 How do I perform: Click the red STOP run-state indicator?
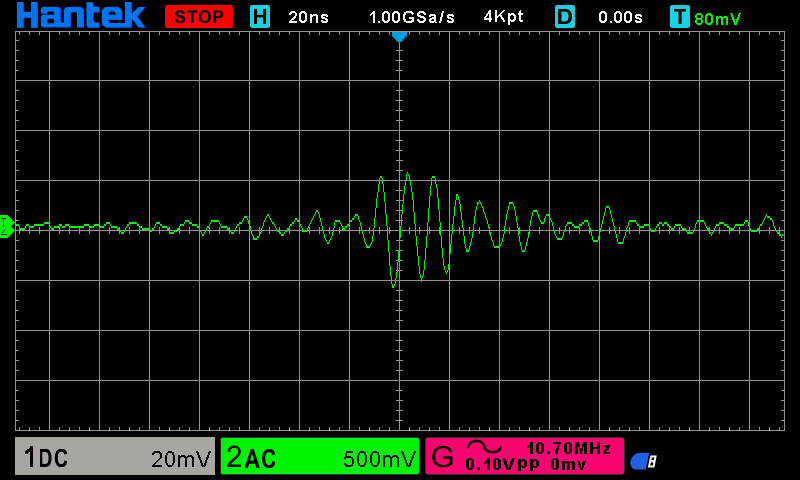(199, 17)
